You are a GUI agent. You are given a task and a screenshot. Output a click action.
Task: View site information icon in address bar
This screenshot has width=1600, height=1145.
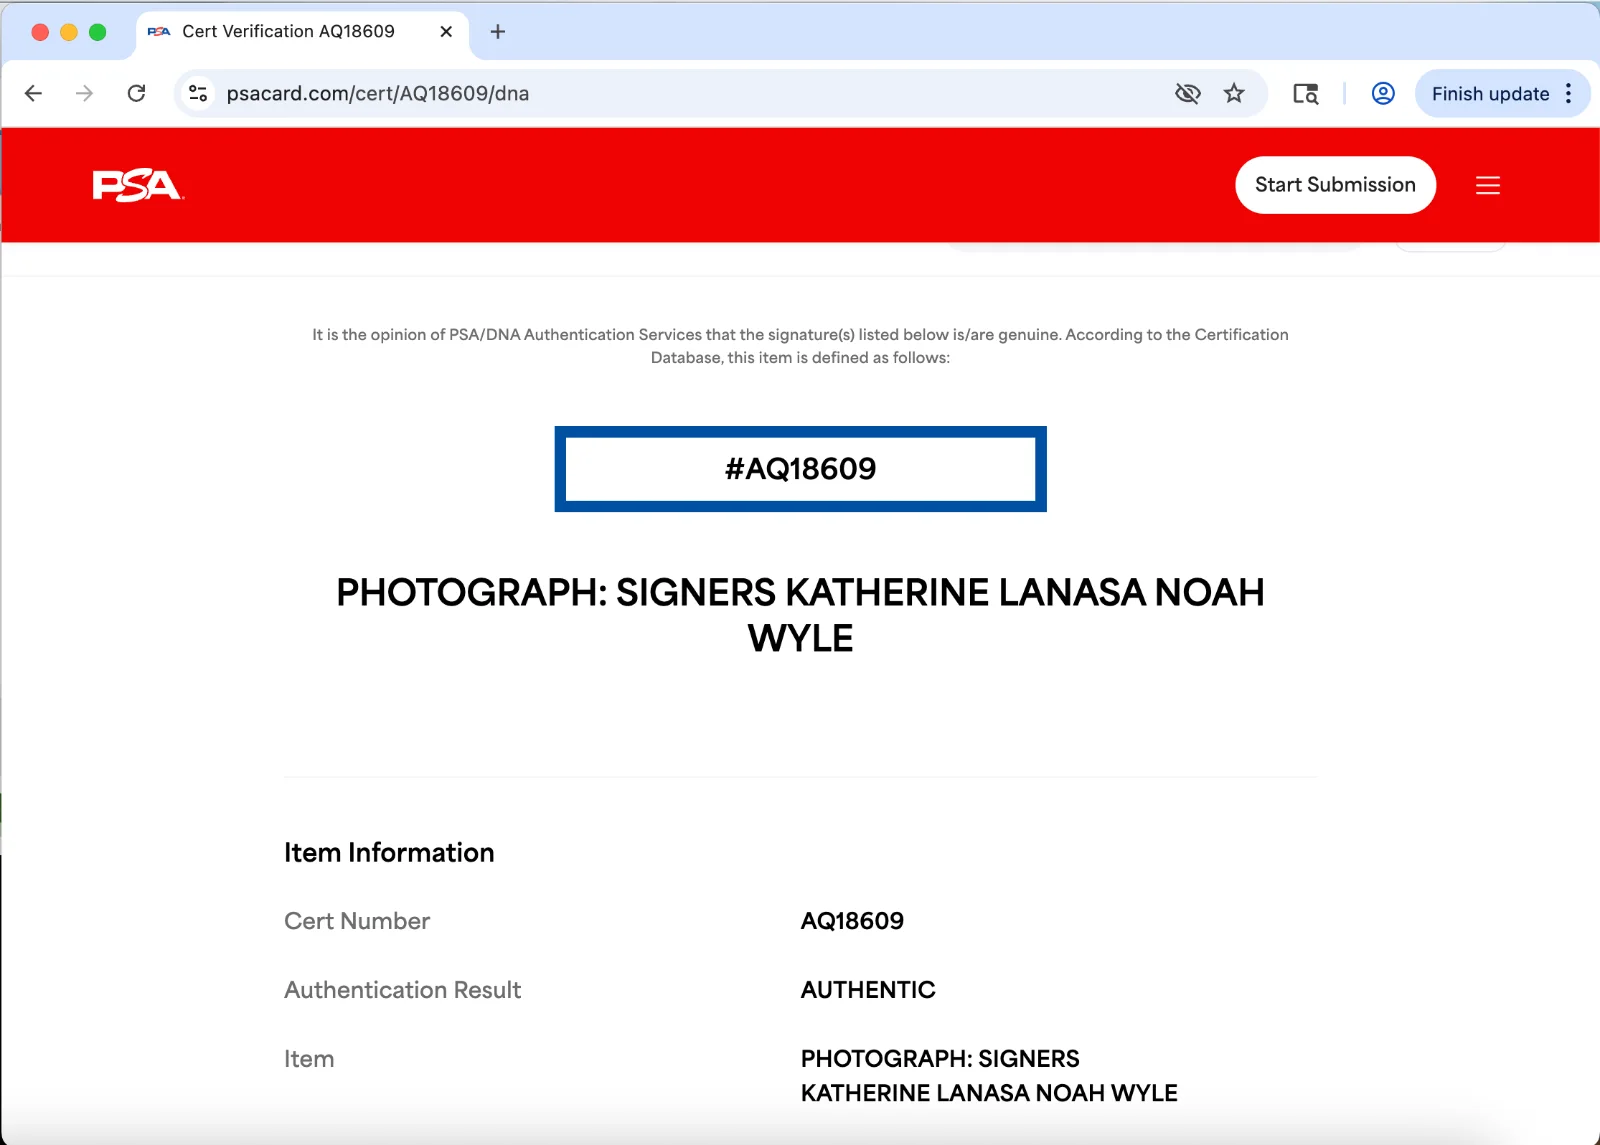198,93
